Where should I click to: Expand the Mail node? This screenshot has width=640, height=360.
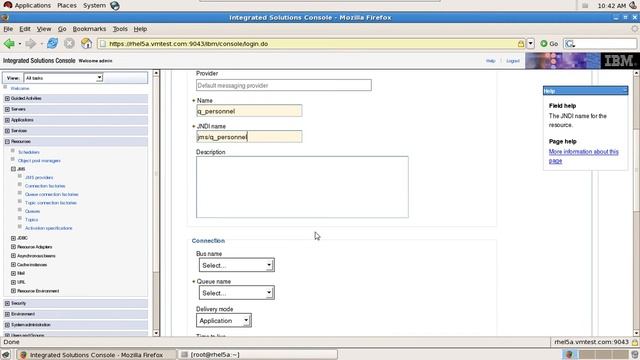[x=13, y=273]
